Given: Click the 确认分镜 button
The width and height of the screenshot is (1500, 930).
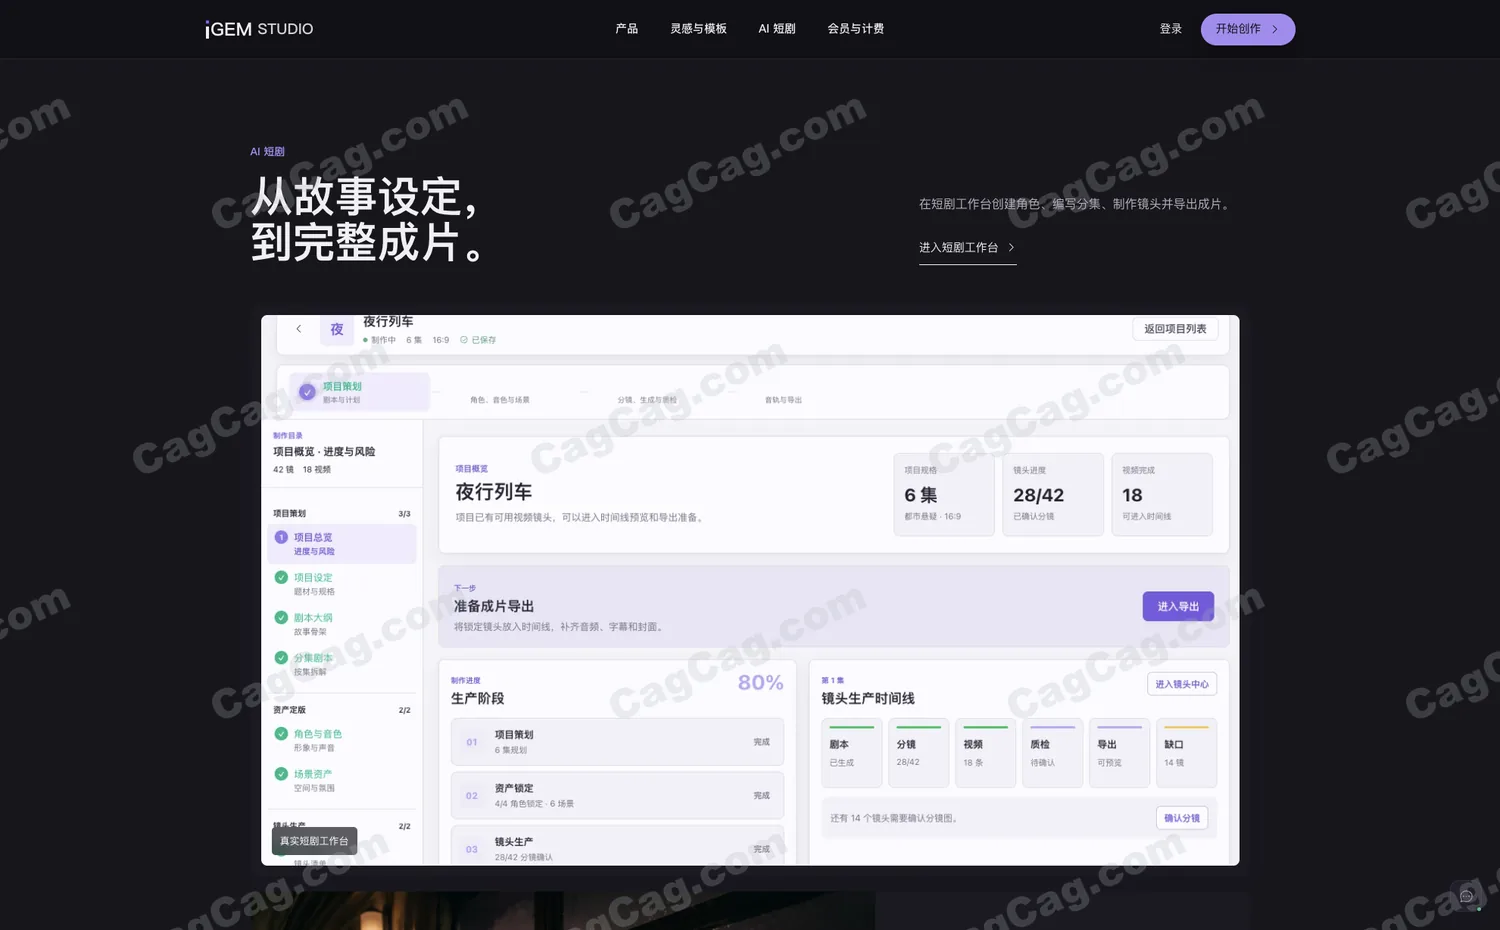Looking at the screenshot, I should click(1182, 818).
